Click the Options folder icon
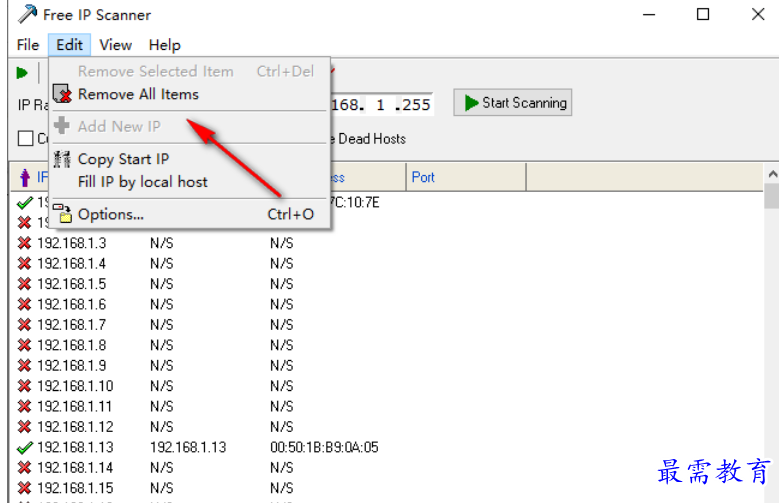This screenshot has height=503, width=779. (63, 214)
